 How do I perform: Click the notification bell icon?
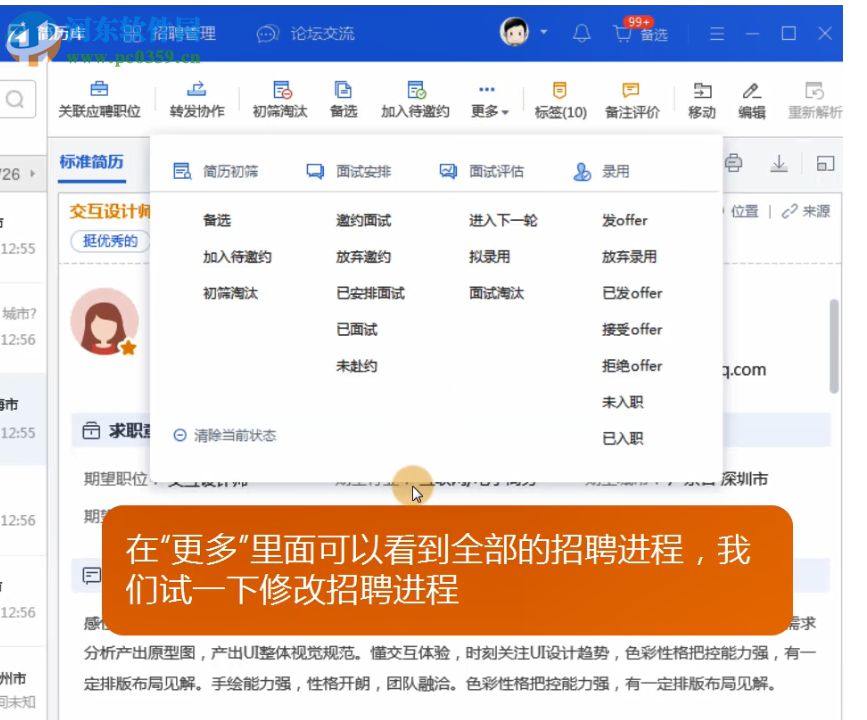point(581,33)
